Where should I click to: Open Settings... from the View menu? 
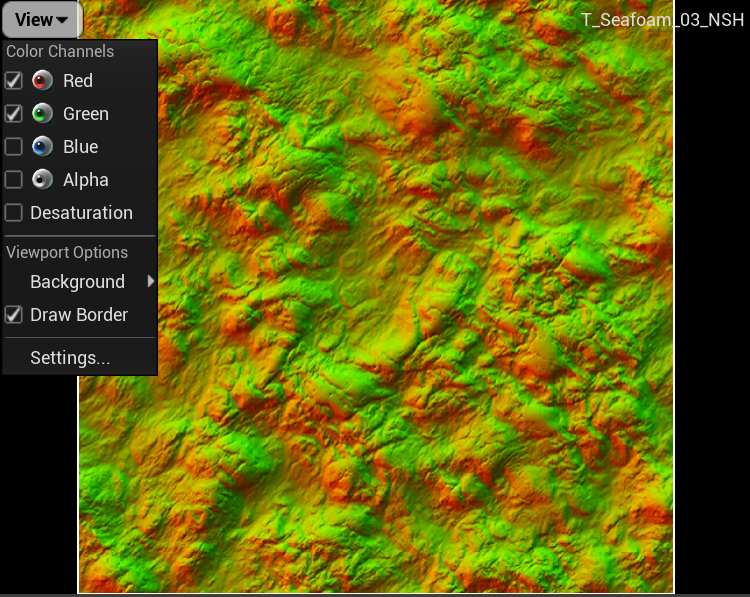tap(70, 358)
